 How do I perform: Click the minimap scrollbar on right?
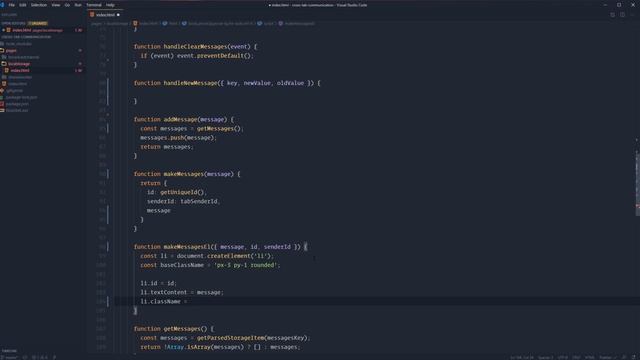tap(638, 184)
